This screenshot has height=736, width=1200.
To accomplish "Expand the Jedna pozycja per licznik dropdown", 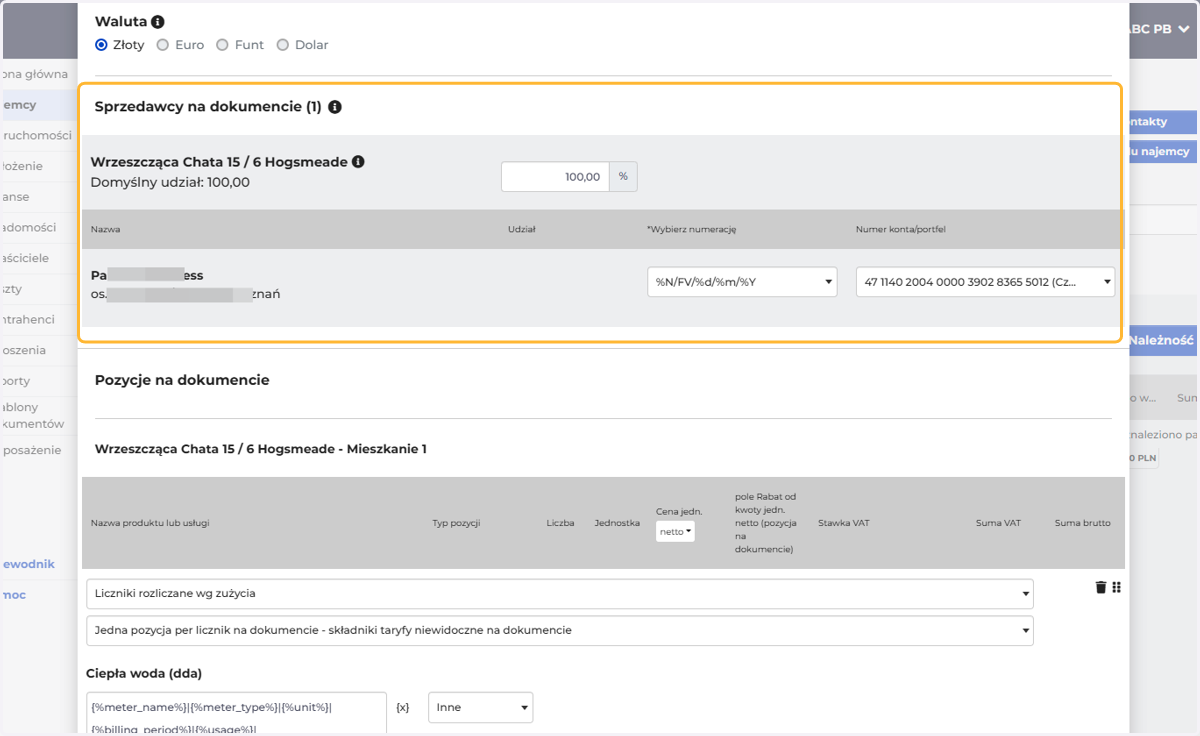I will pyautogui.click(x=560, y=630).
